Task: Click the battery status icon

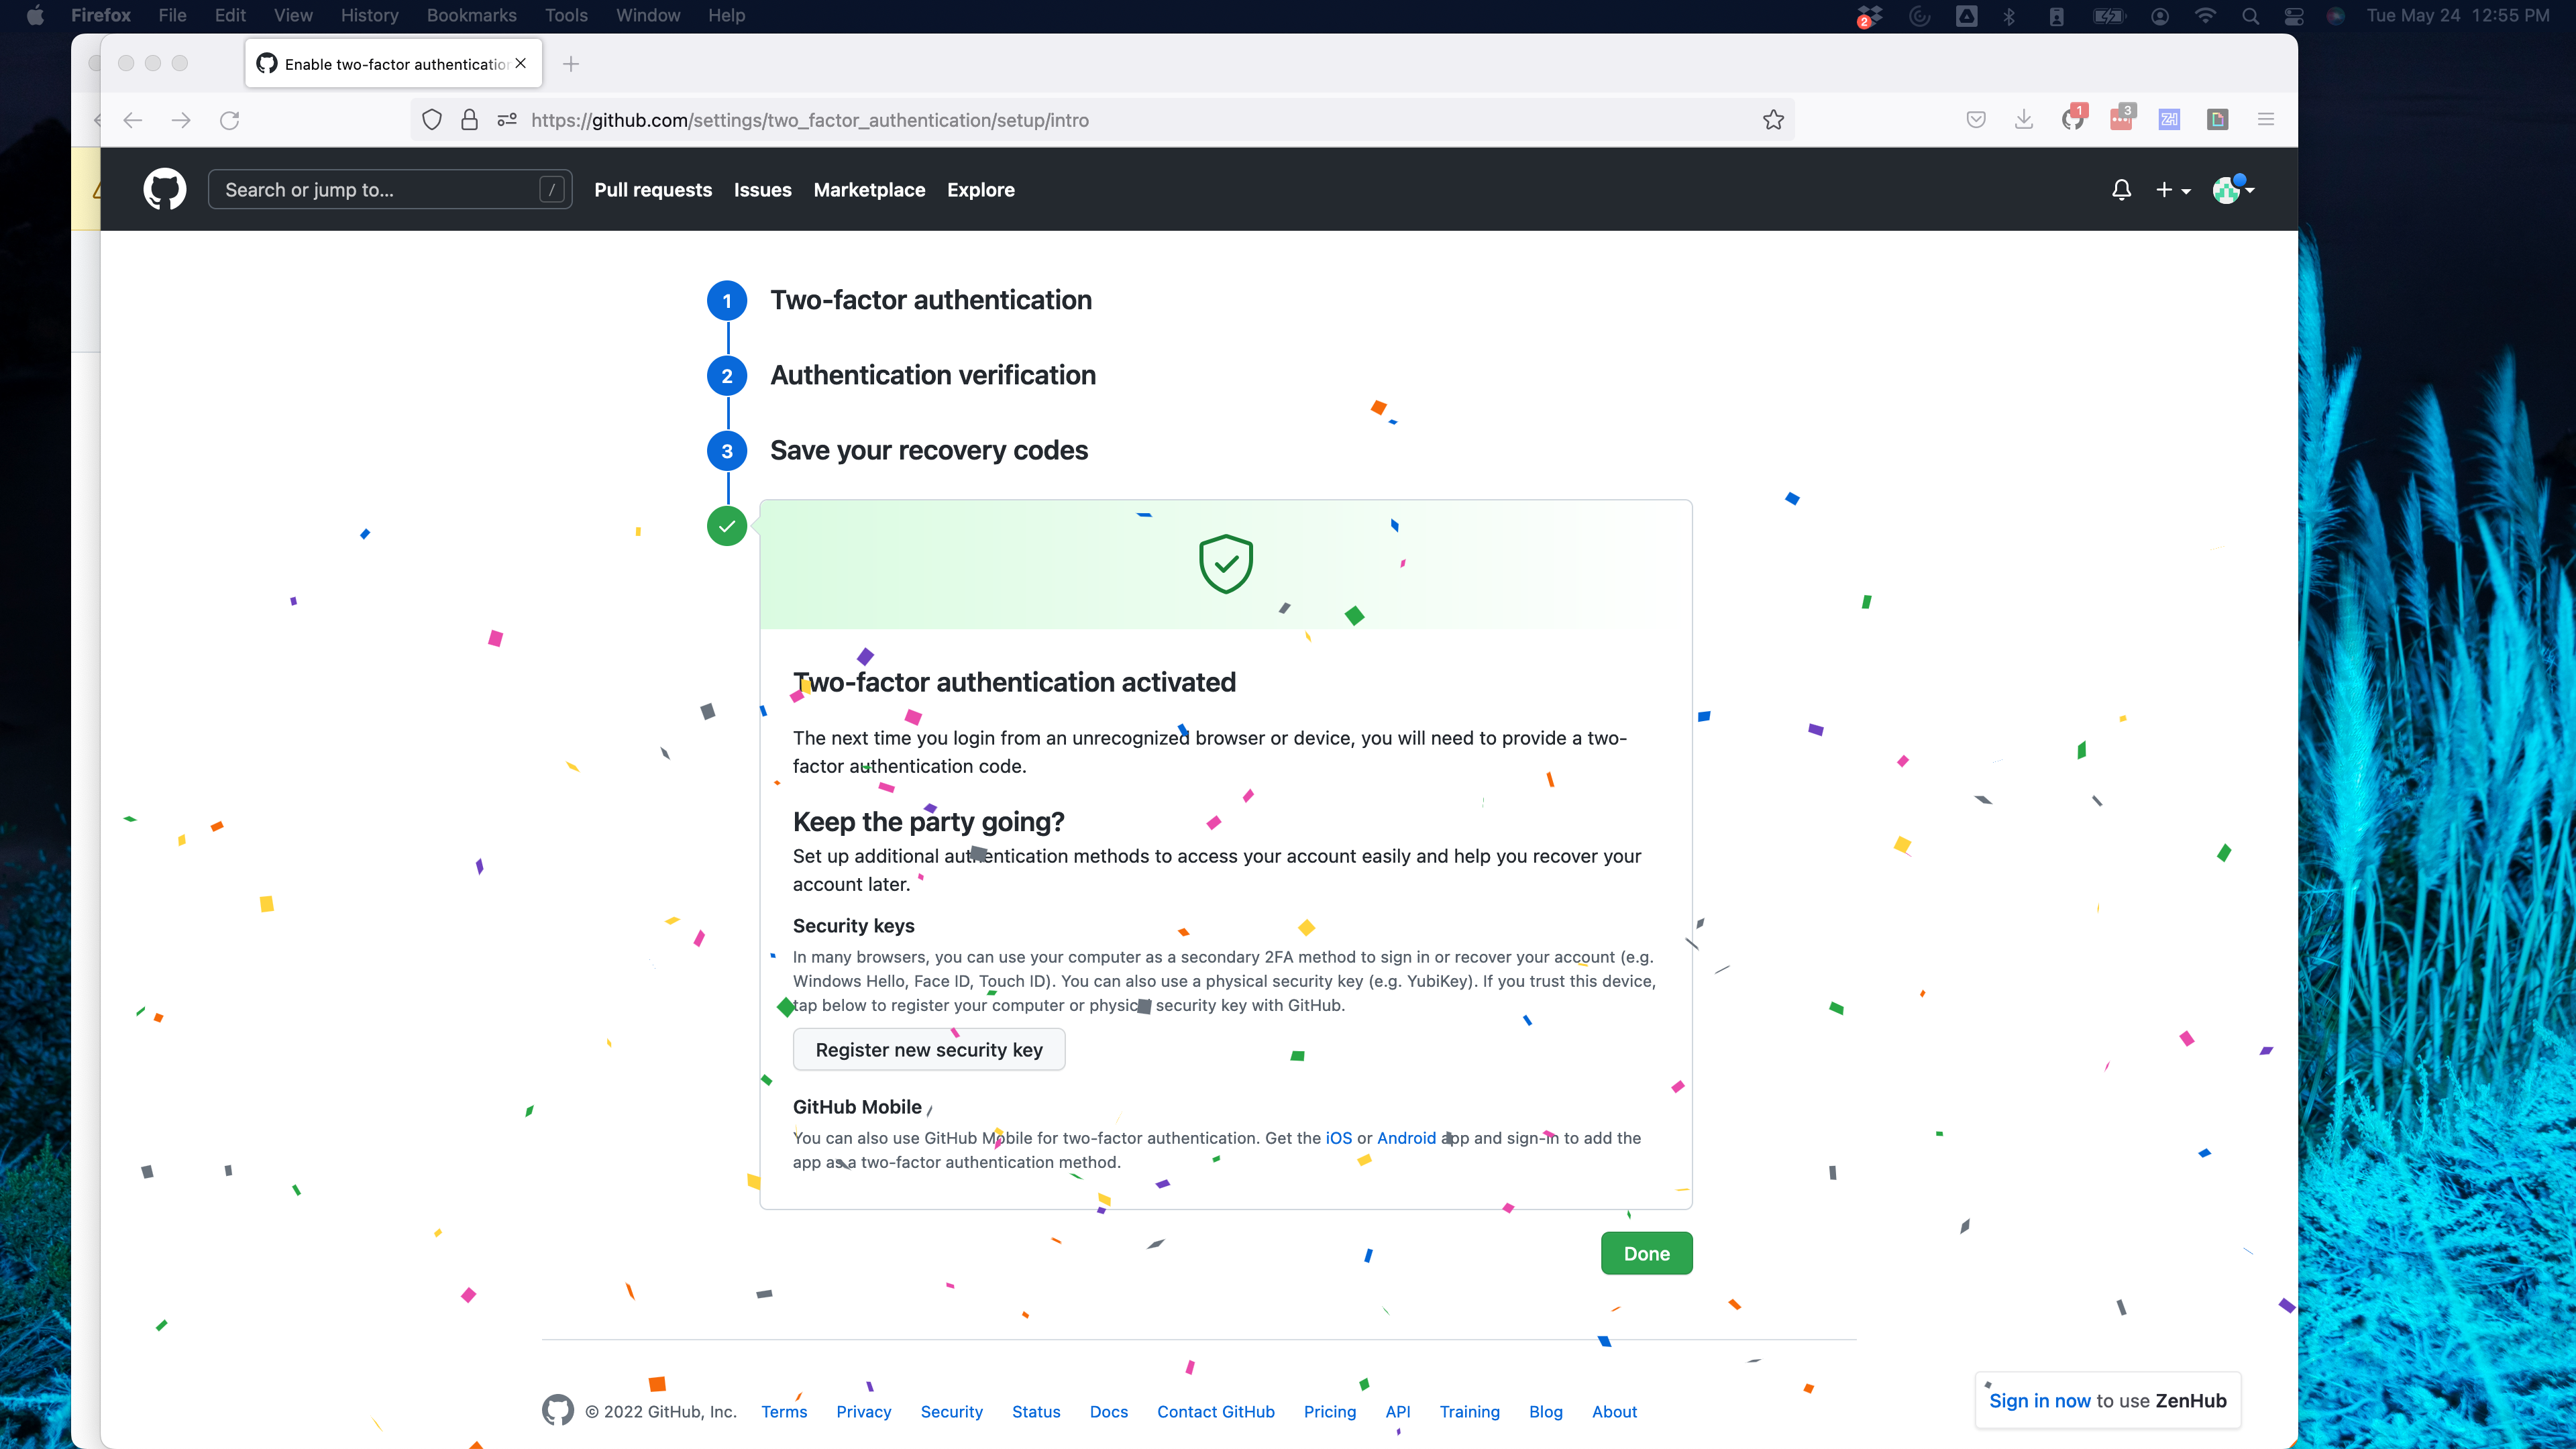Action: click(2108, 16)
